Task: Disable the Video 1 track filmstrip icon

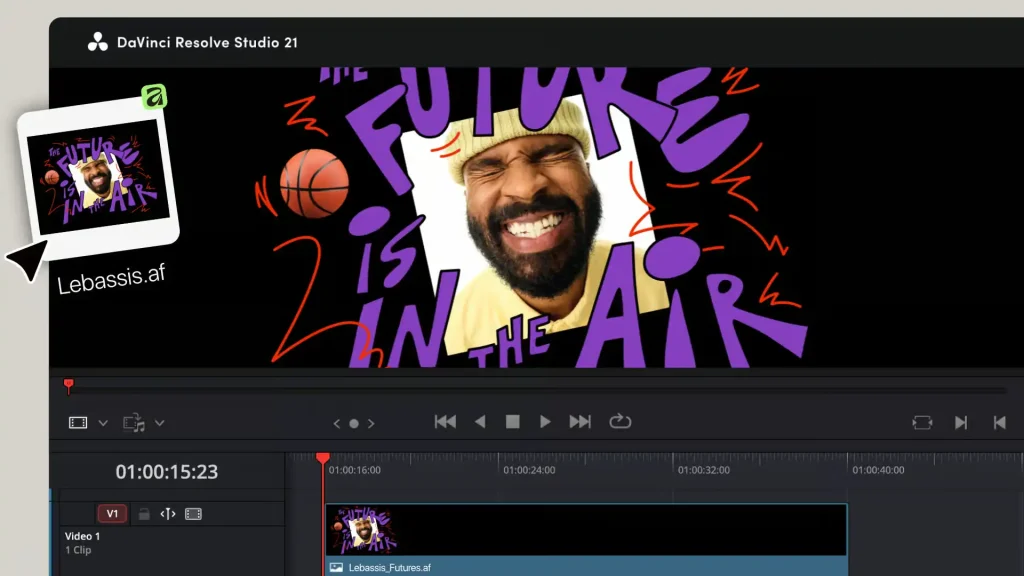Action: 193,514
